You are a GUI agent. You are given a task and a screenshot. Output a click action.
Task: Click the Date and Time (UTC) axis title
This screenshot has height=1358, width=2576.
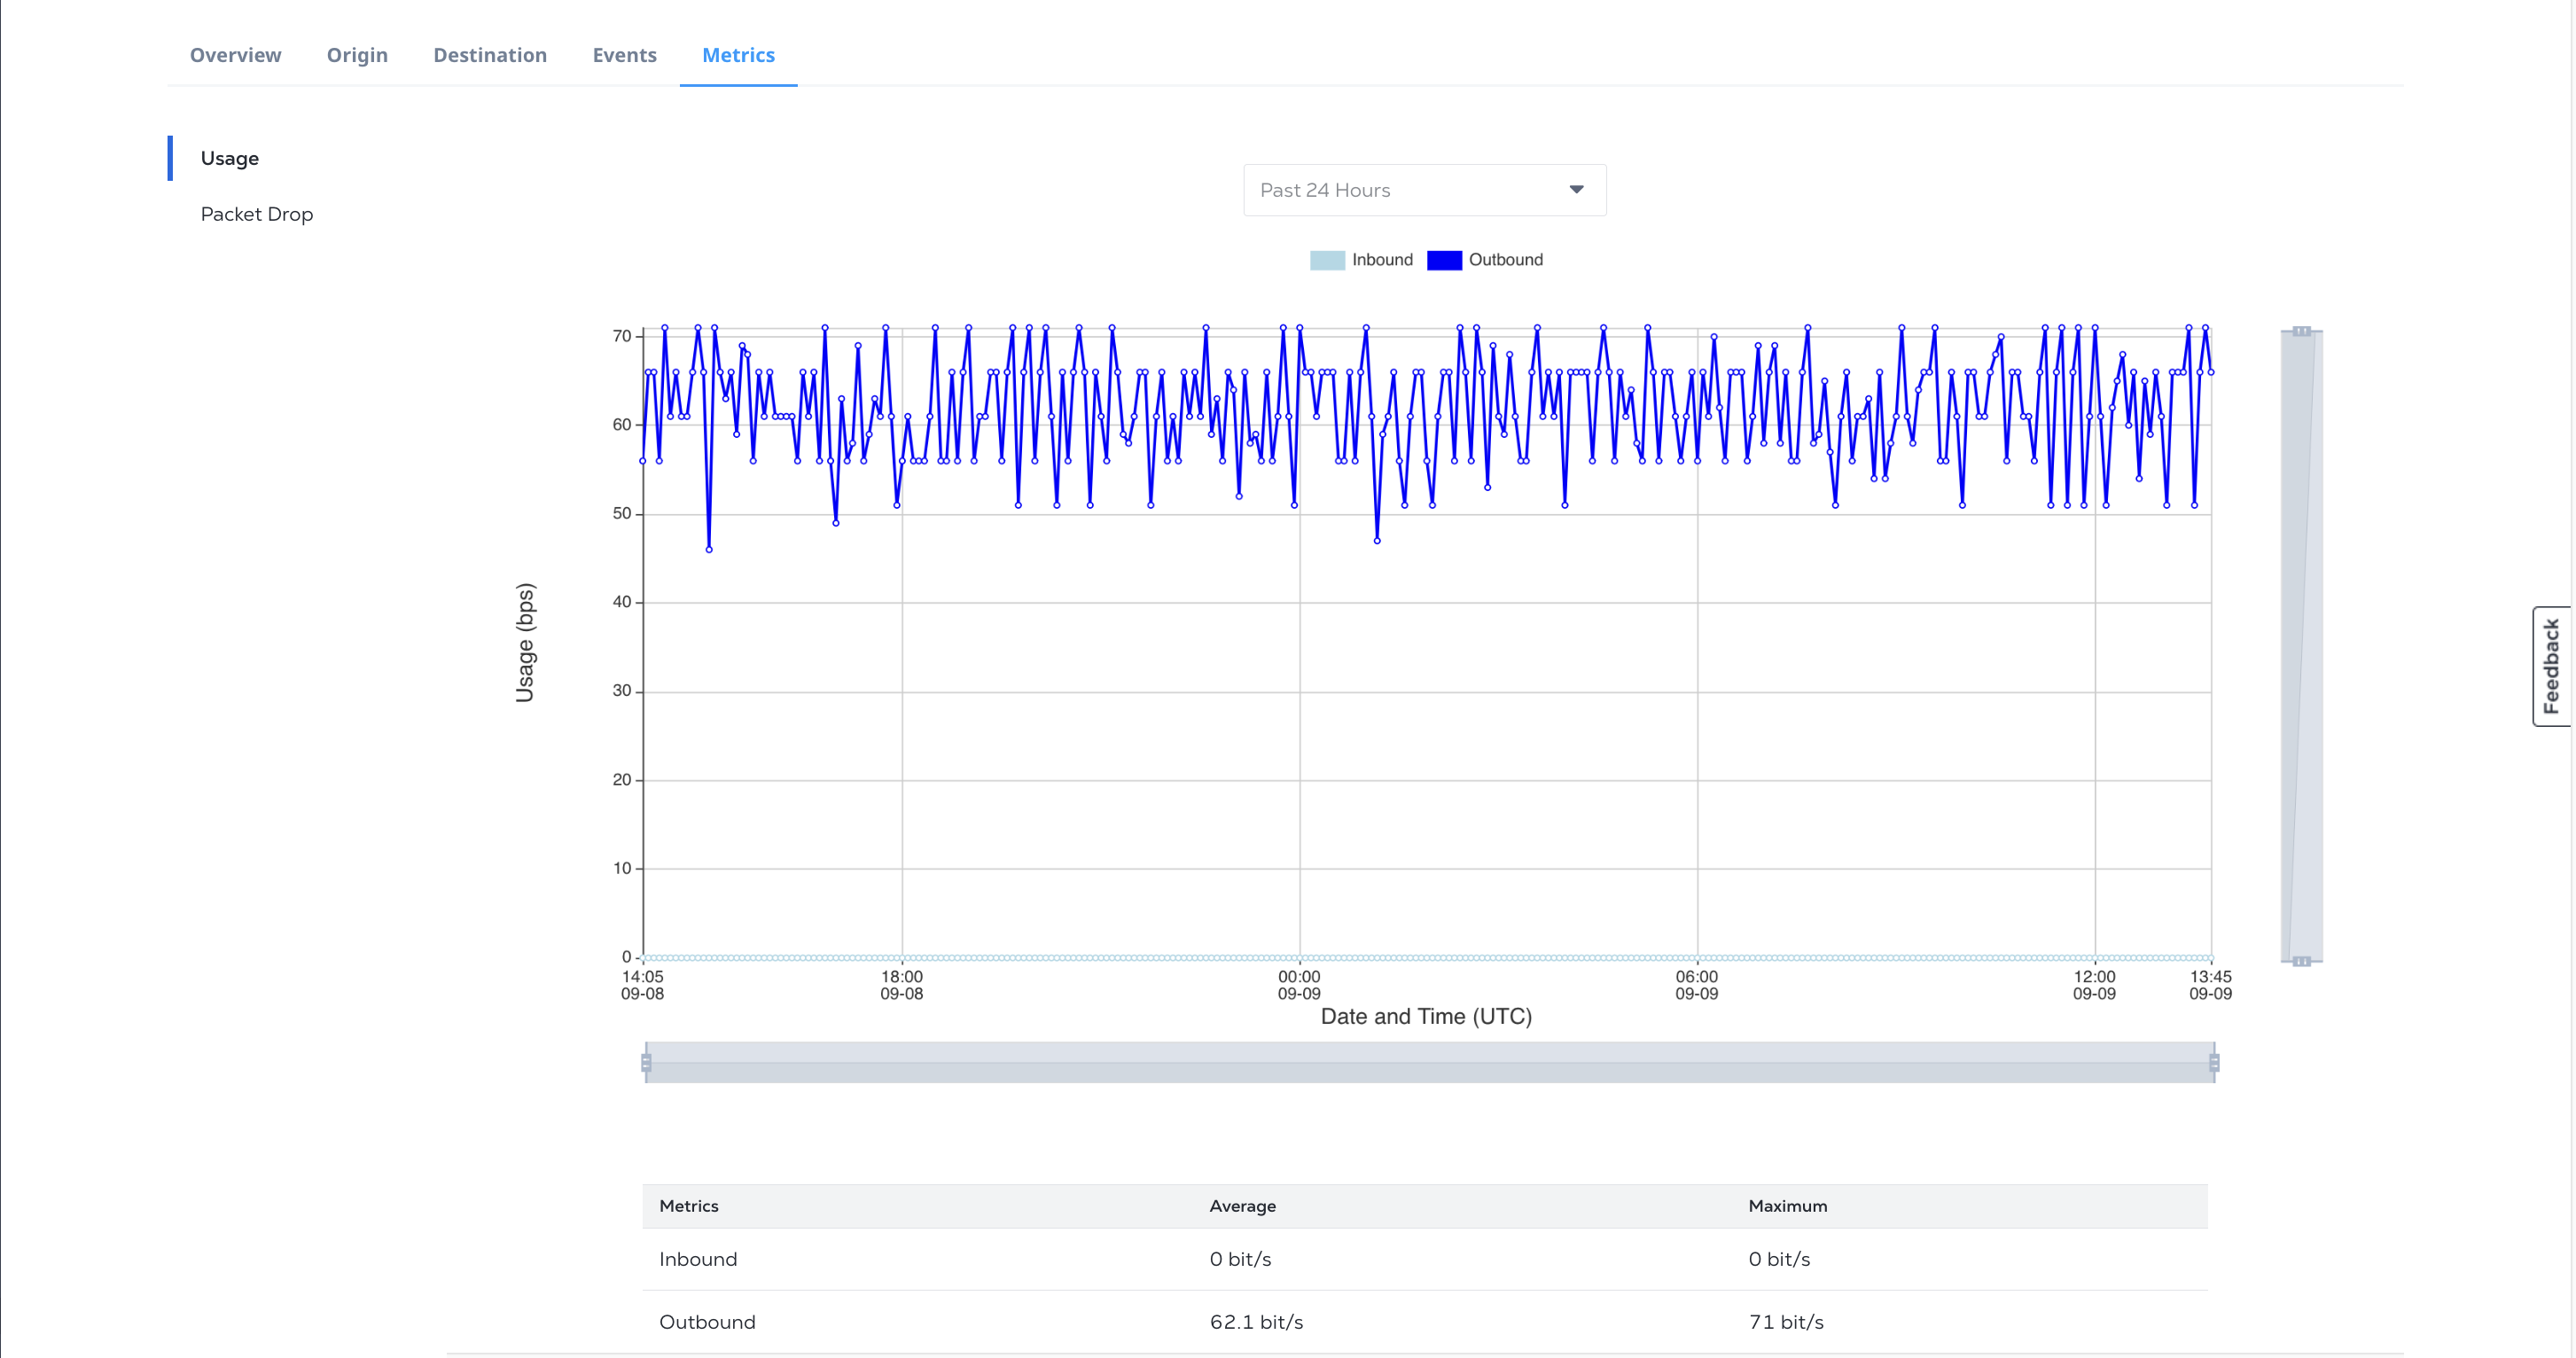click(1426, 1017)
